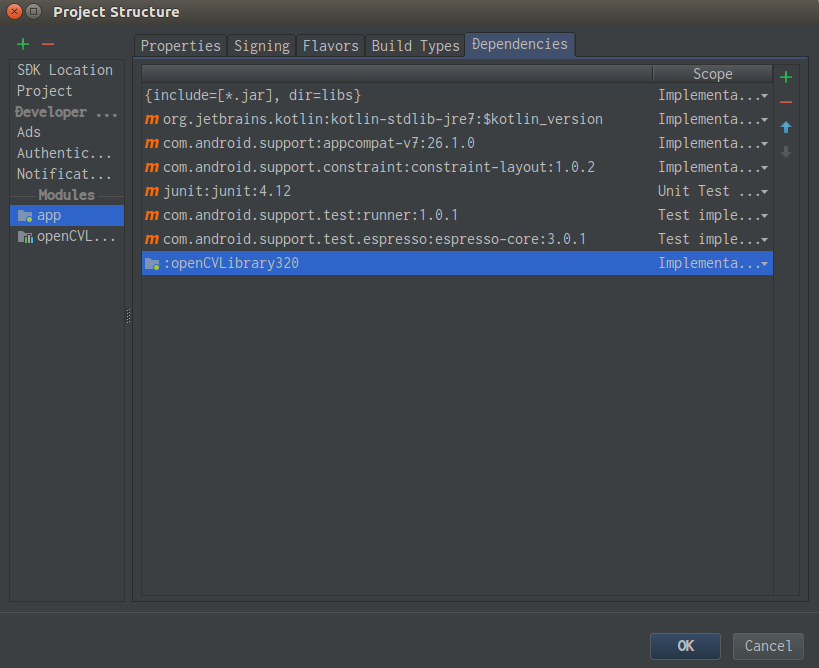The image size is (819, 668).
Task: Select the kotlin-stdlib-jre7 dependency text
Action: 383,120
